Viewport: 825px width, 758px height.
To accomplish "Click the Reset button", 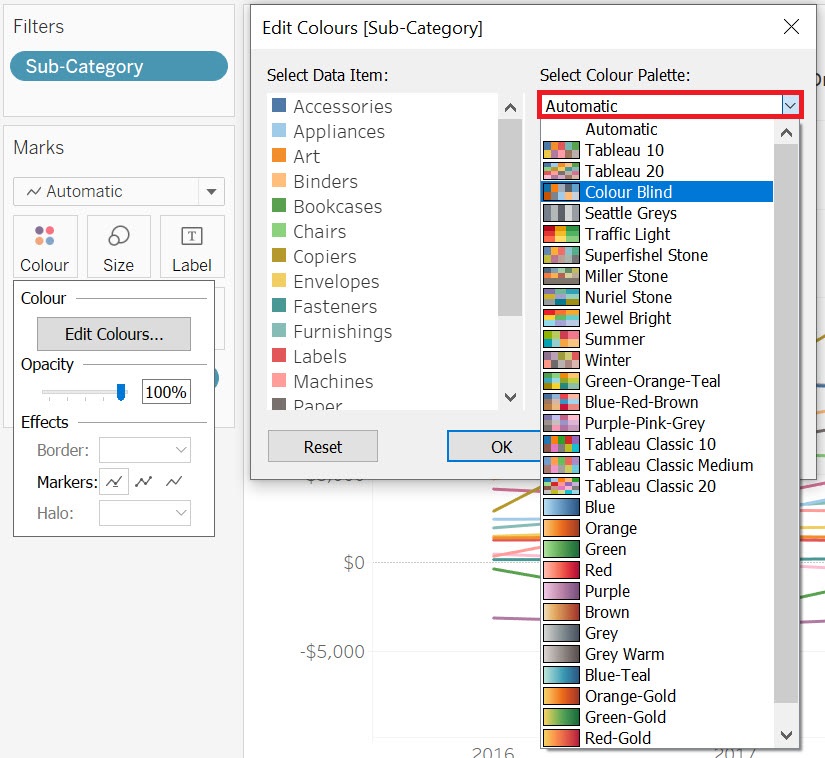I will click(x=323, y=447).
